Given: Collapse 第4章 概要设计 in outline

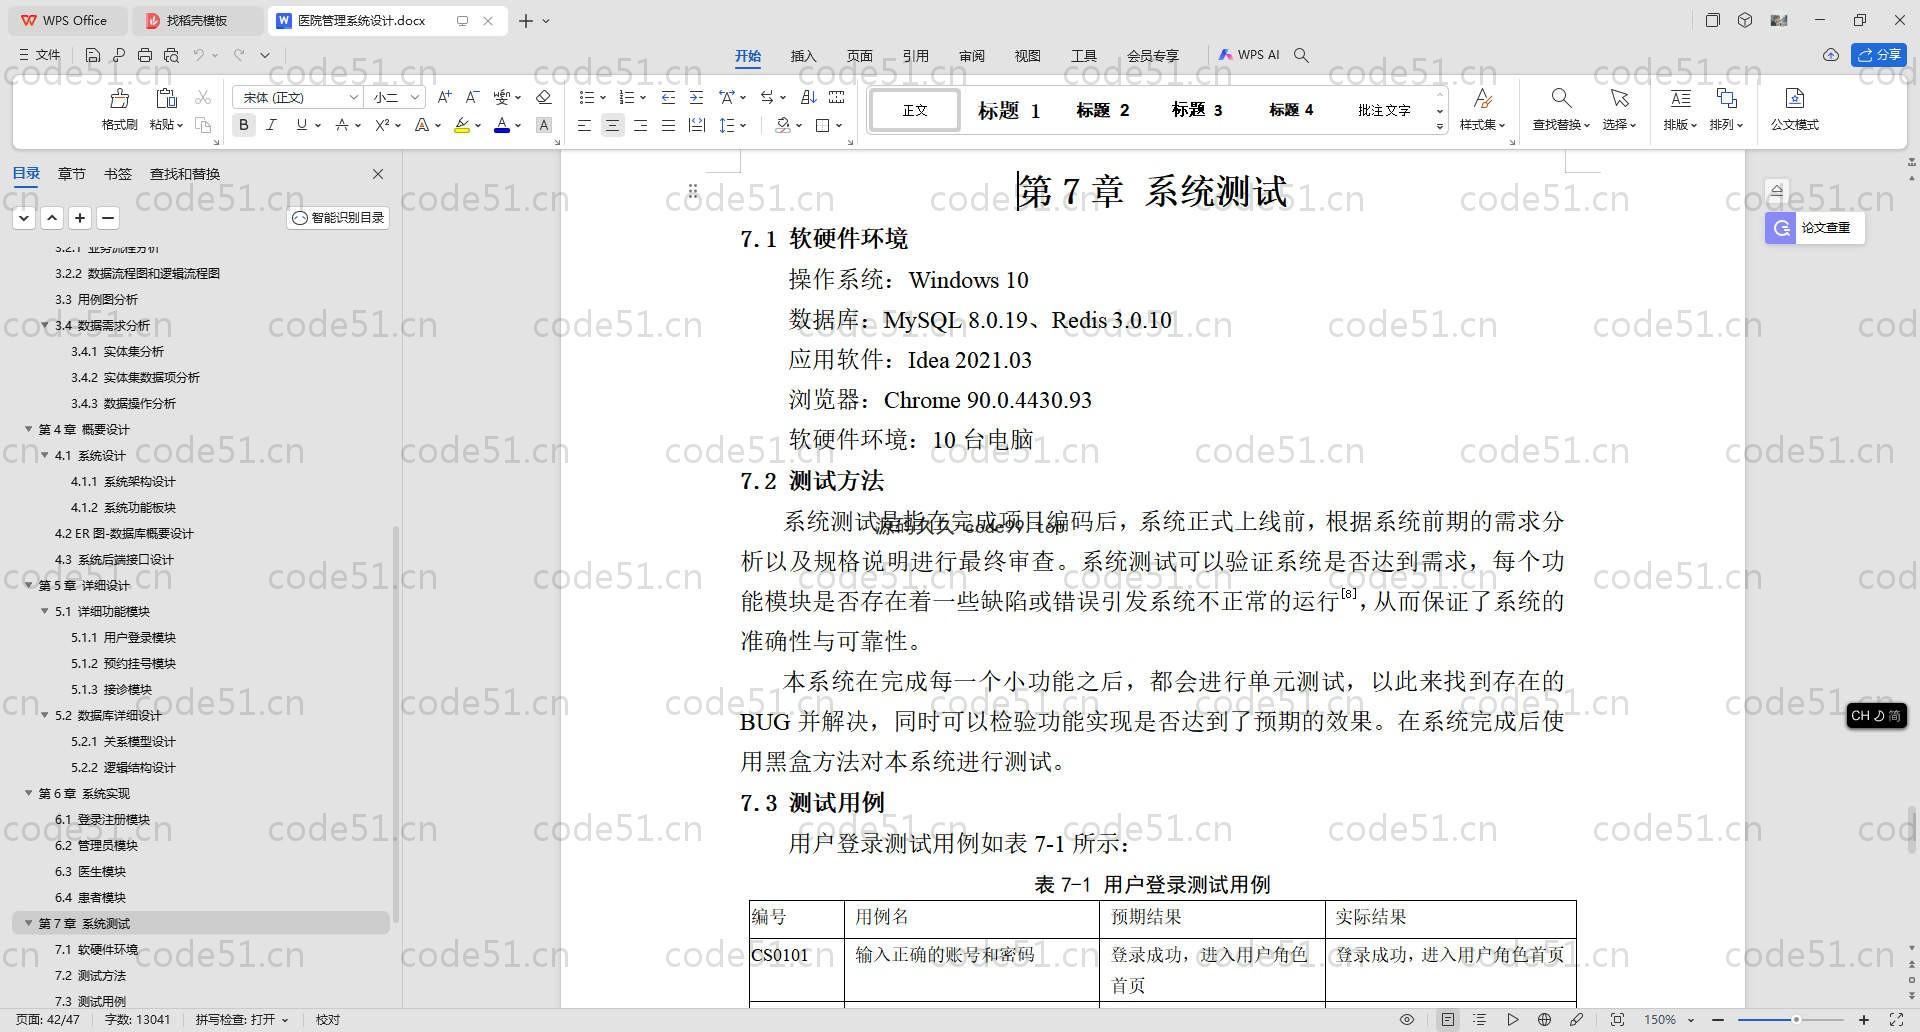Looking at the screenshot, I should [29, 429].
